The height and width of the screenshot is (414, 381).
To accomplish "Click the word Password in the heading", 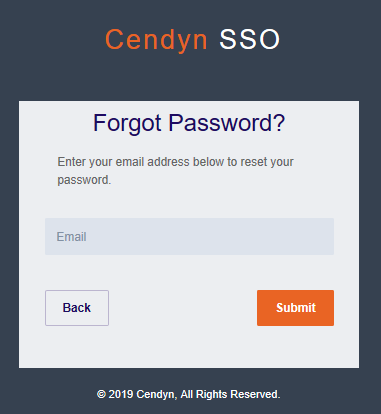I will [x=221, y=123].
